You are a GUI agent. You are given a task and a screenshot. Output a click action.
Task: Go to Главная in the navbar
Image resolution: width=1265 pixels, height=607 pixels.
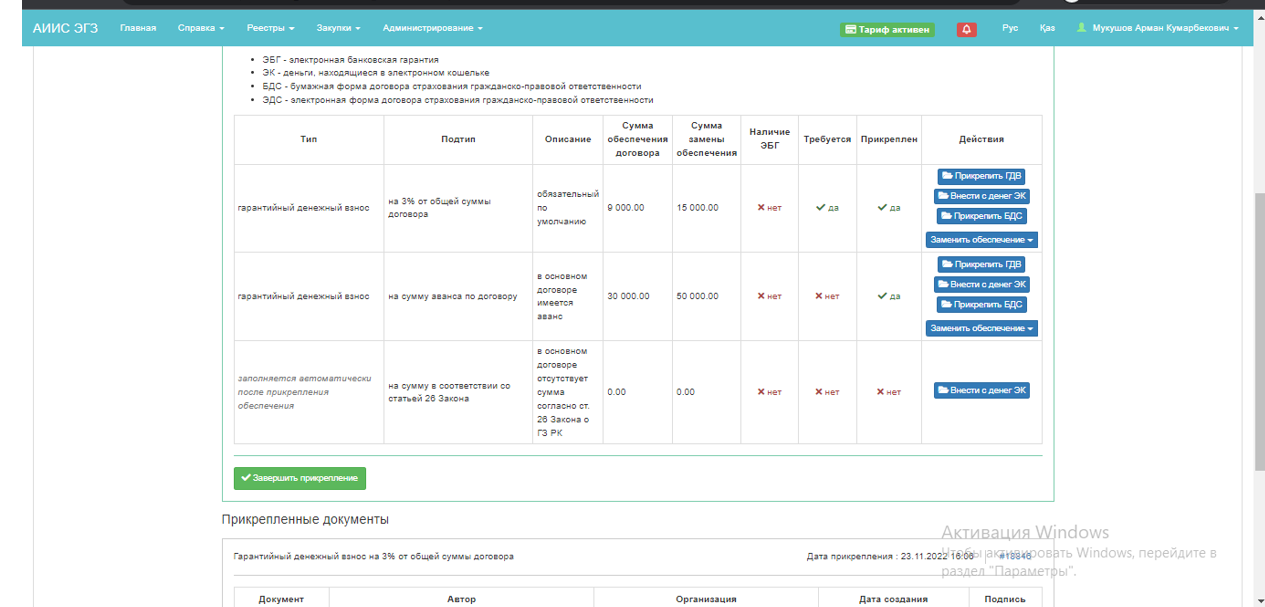click(138, 28)
